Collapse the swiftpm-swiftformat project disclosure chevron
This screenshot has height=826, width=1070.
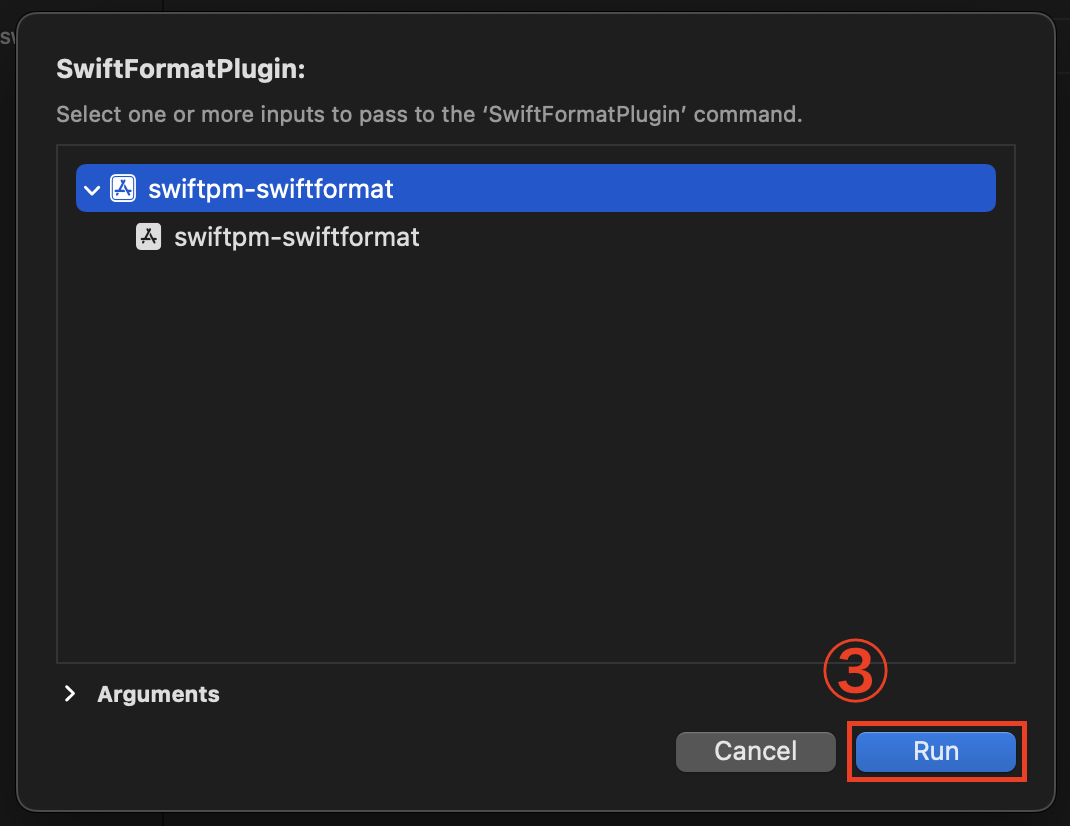click(92, 190)
